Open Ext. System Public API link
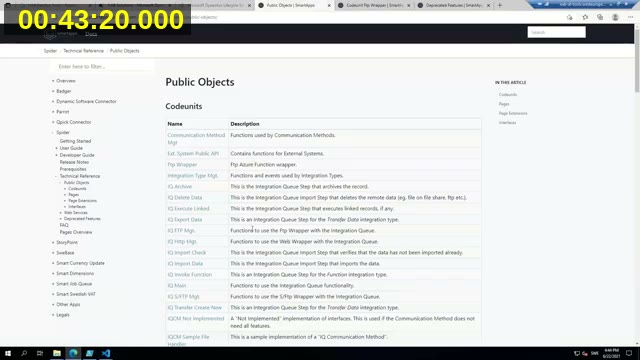The width and height of the screenshot is (640, 360). [x=193, y=153]
